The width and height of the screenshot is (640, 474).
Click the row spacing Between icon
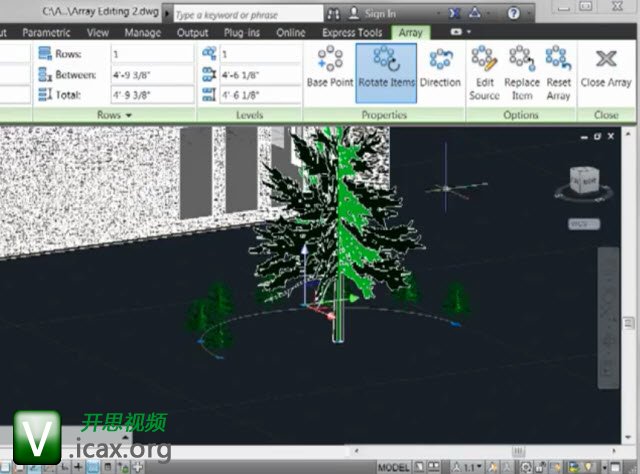[44, 74]
